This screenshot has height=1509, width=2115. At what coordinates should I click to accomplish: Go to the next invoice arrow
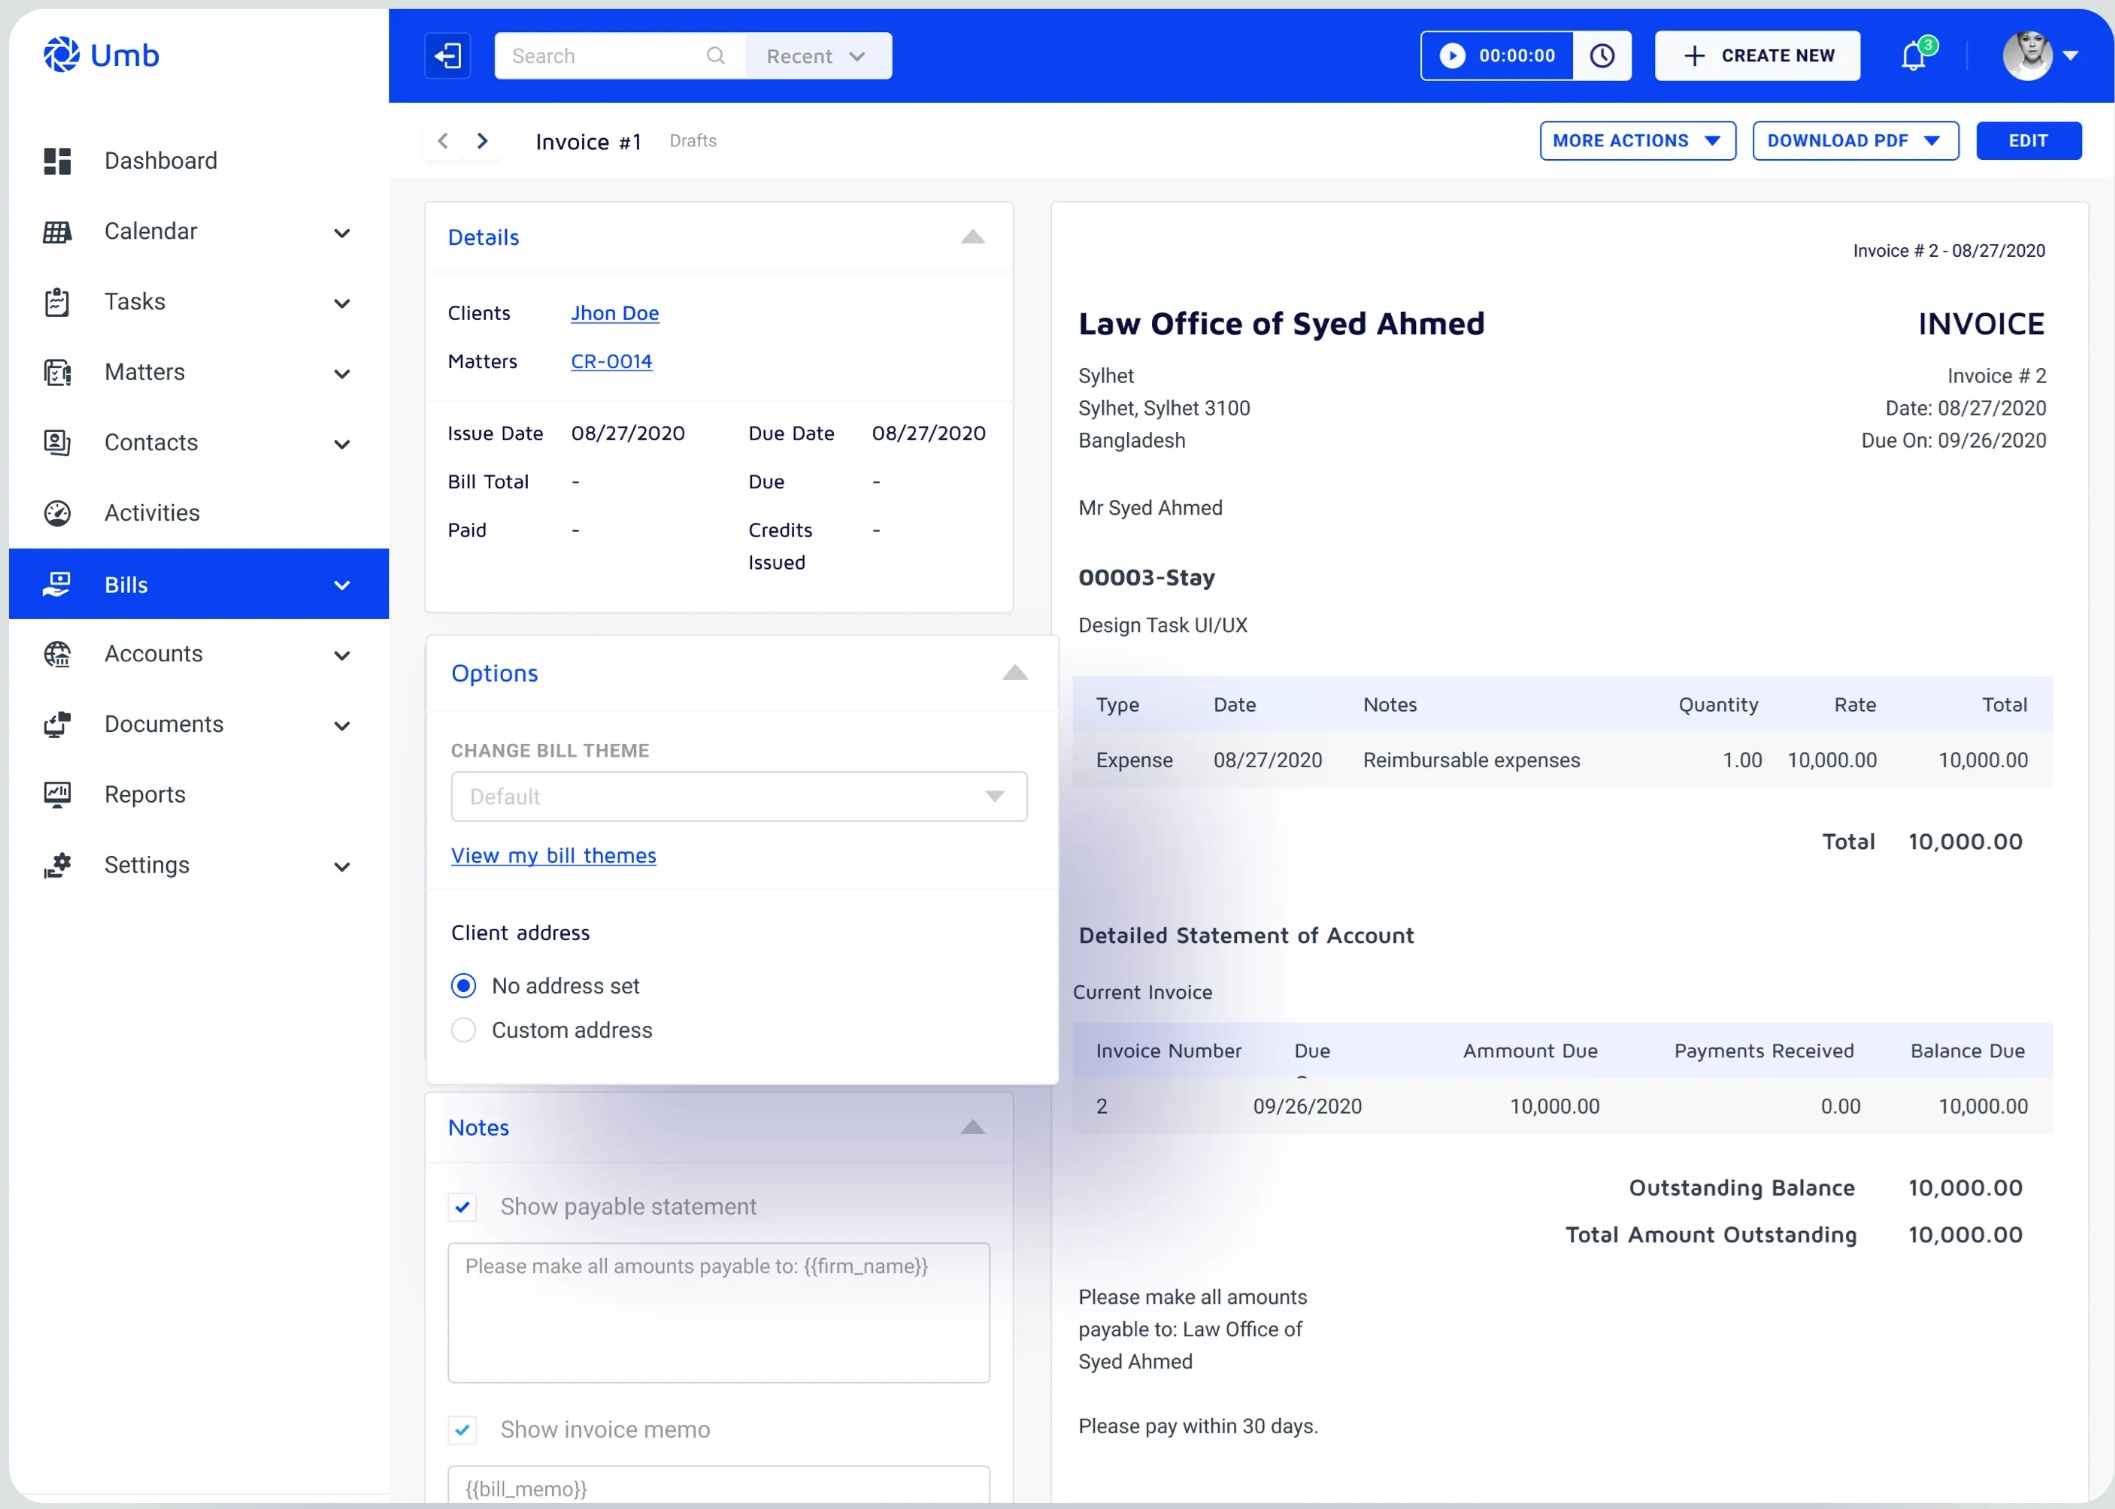[x=483, y=141]
